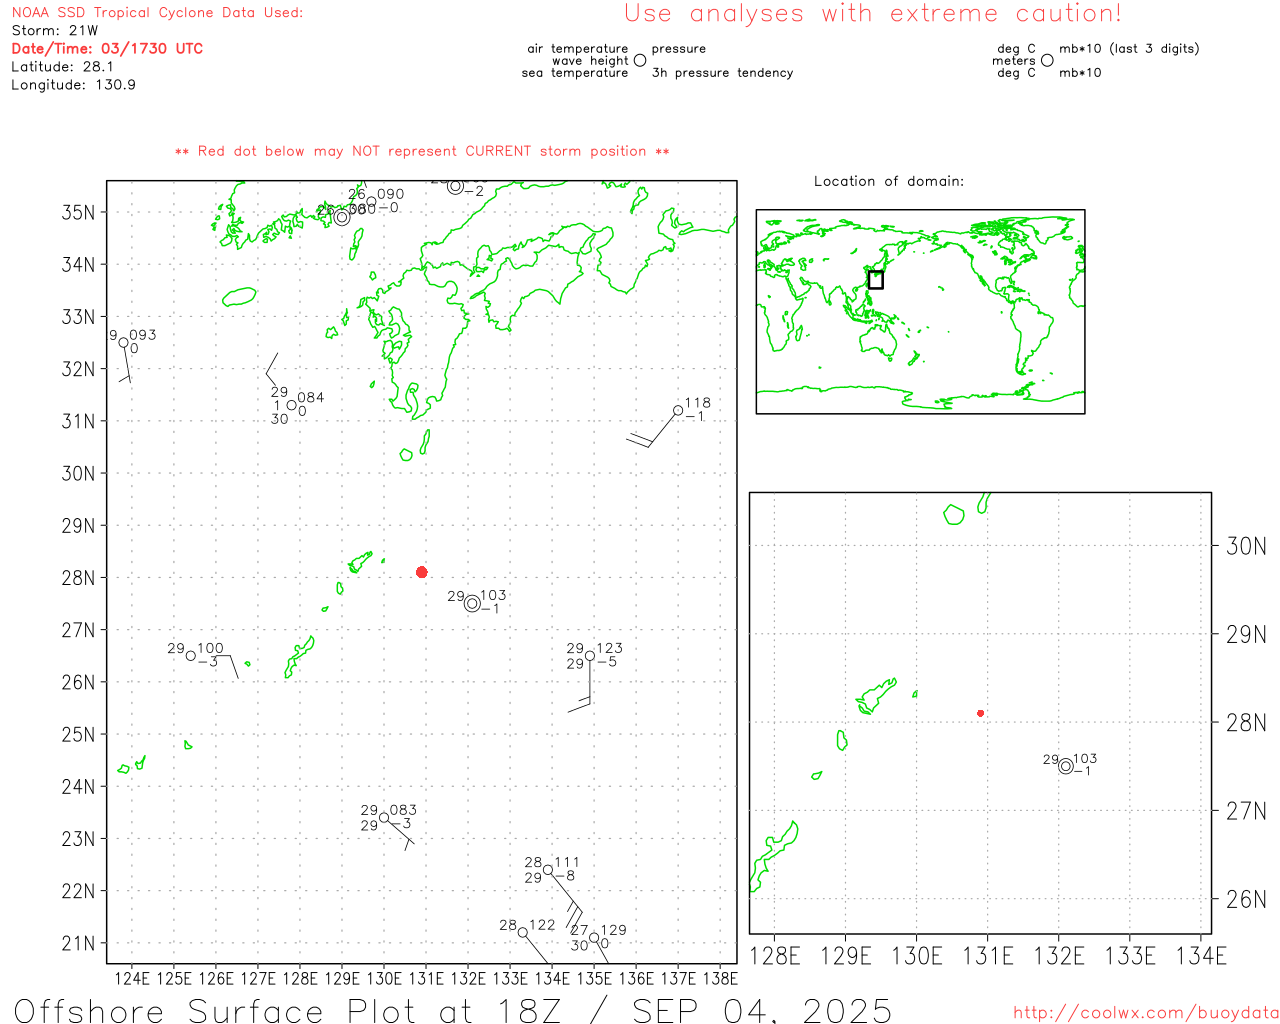Click the 'Use analyses with extreme caution!' warning
The height and width of the screenshot is (1024, 1280).
873,14
